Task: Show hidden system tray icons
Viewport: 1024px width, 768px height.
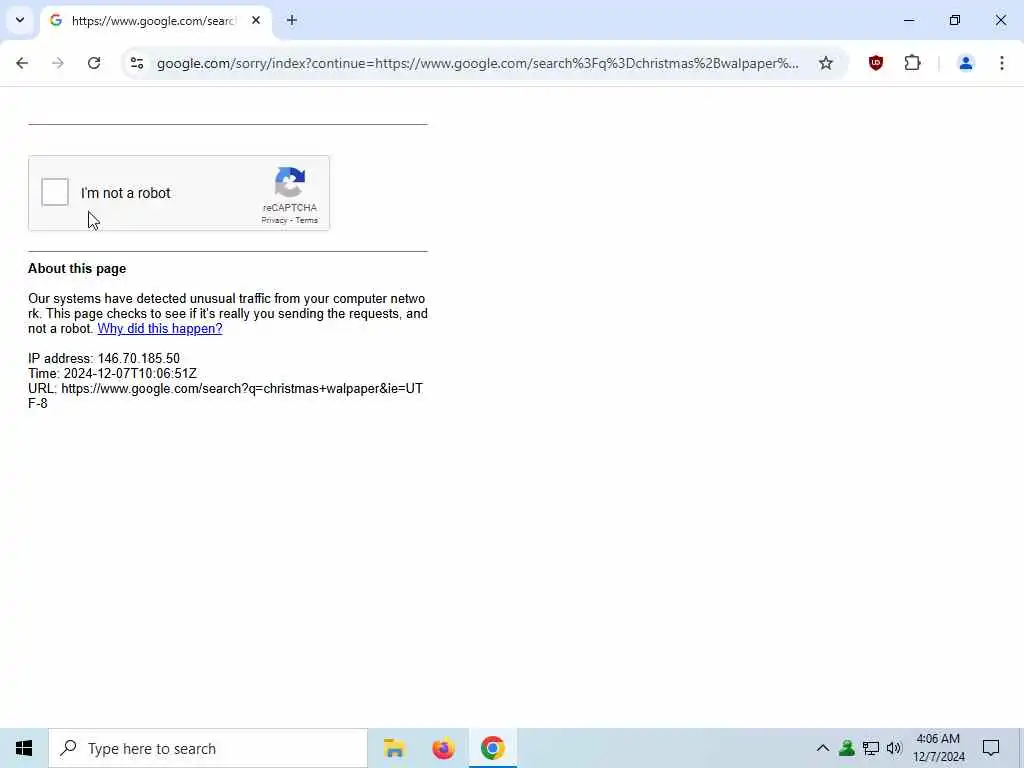Action: tap(823, 748)
